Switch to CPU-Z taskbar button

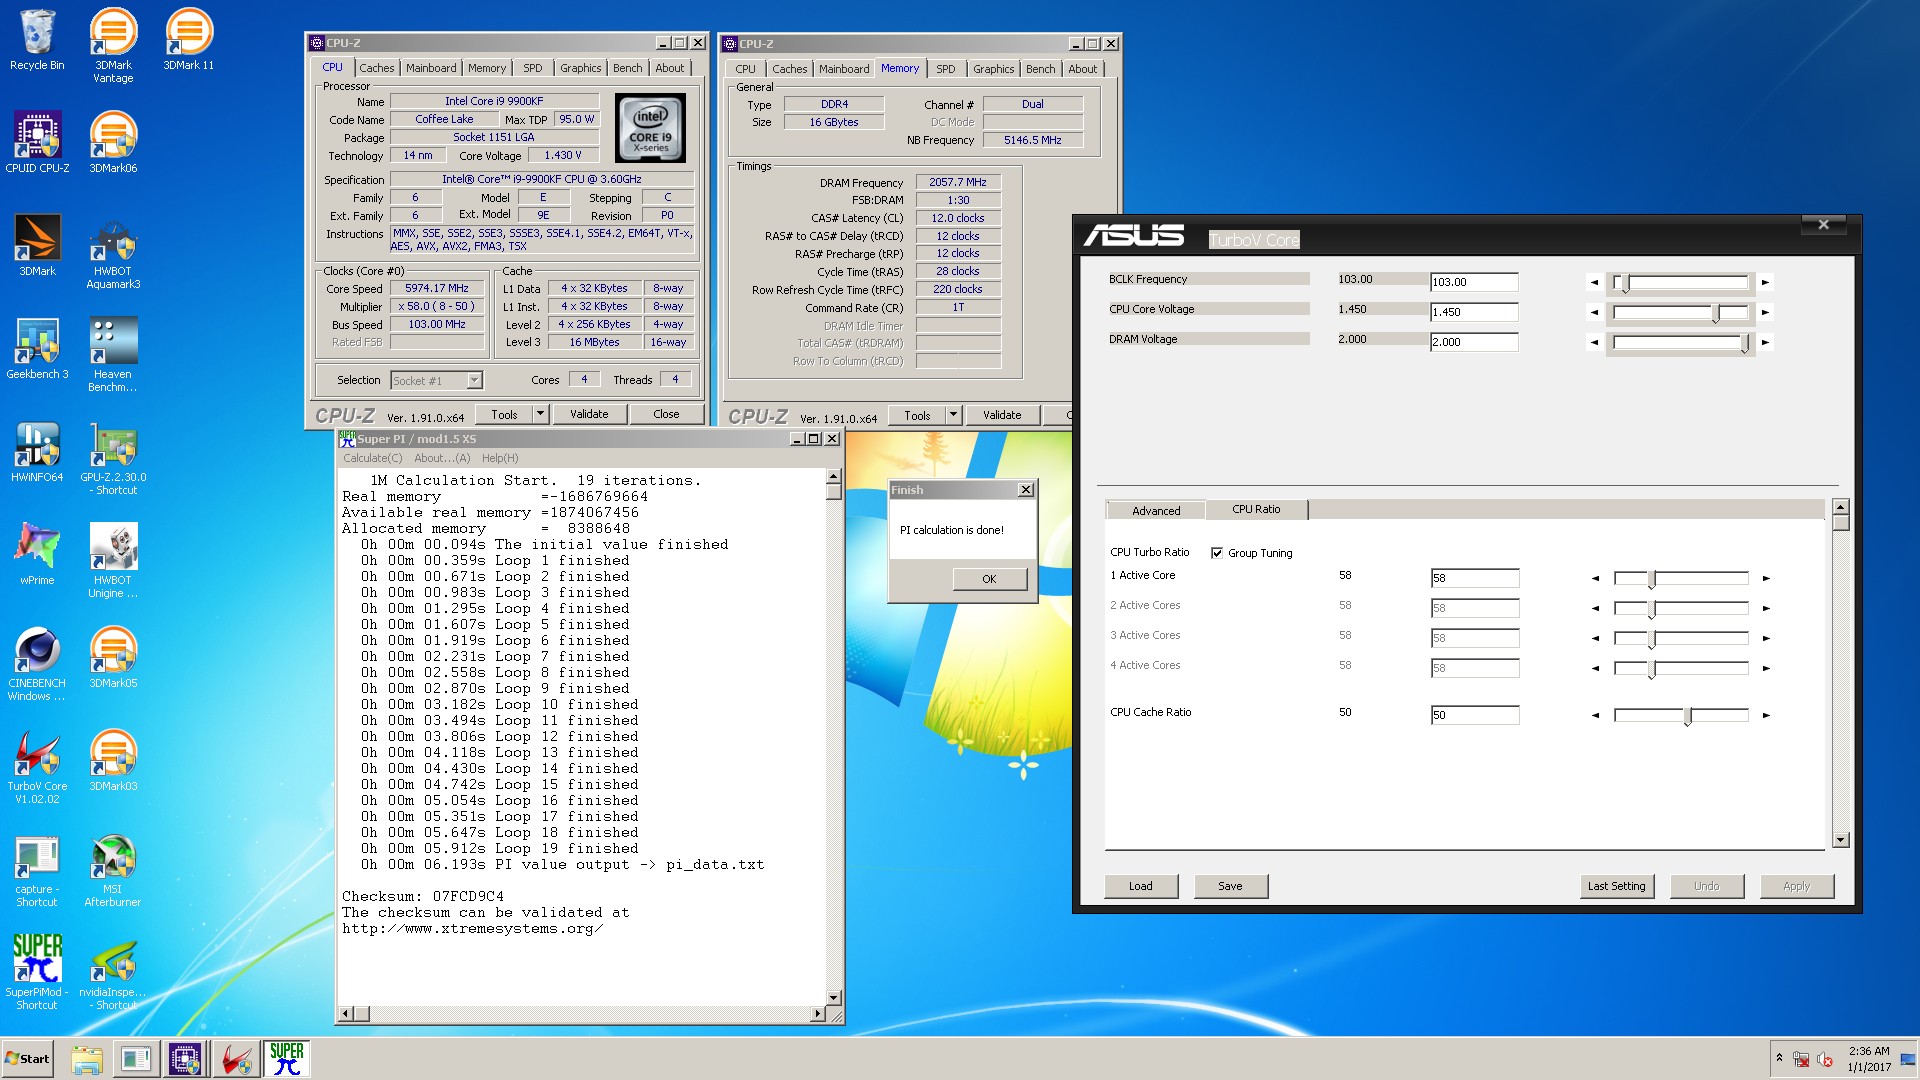185,1059
